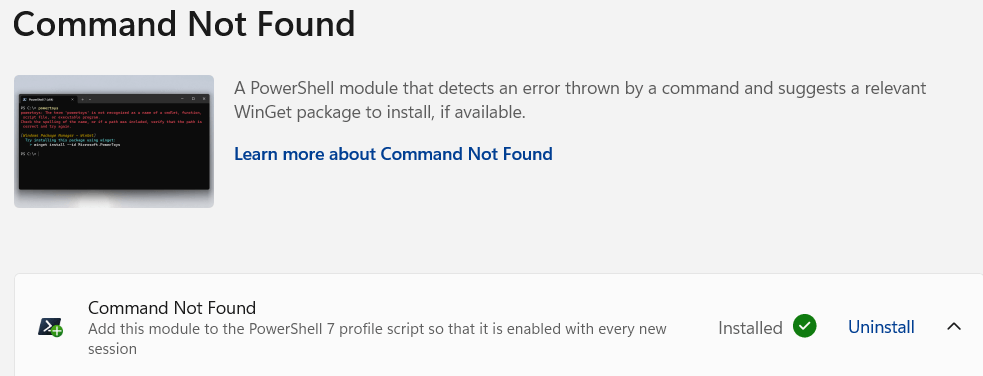Click the Command Not Found page heading

click(184, 24)
